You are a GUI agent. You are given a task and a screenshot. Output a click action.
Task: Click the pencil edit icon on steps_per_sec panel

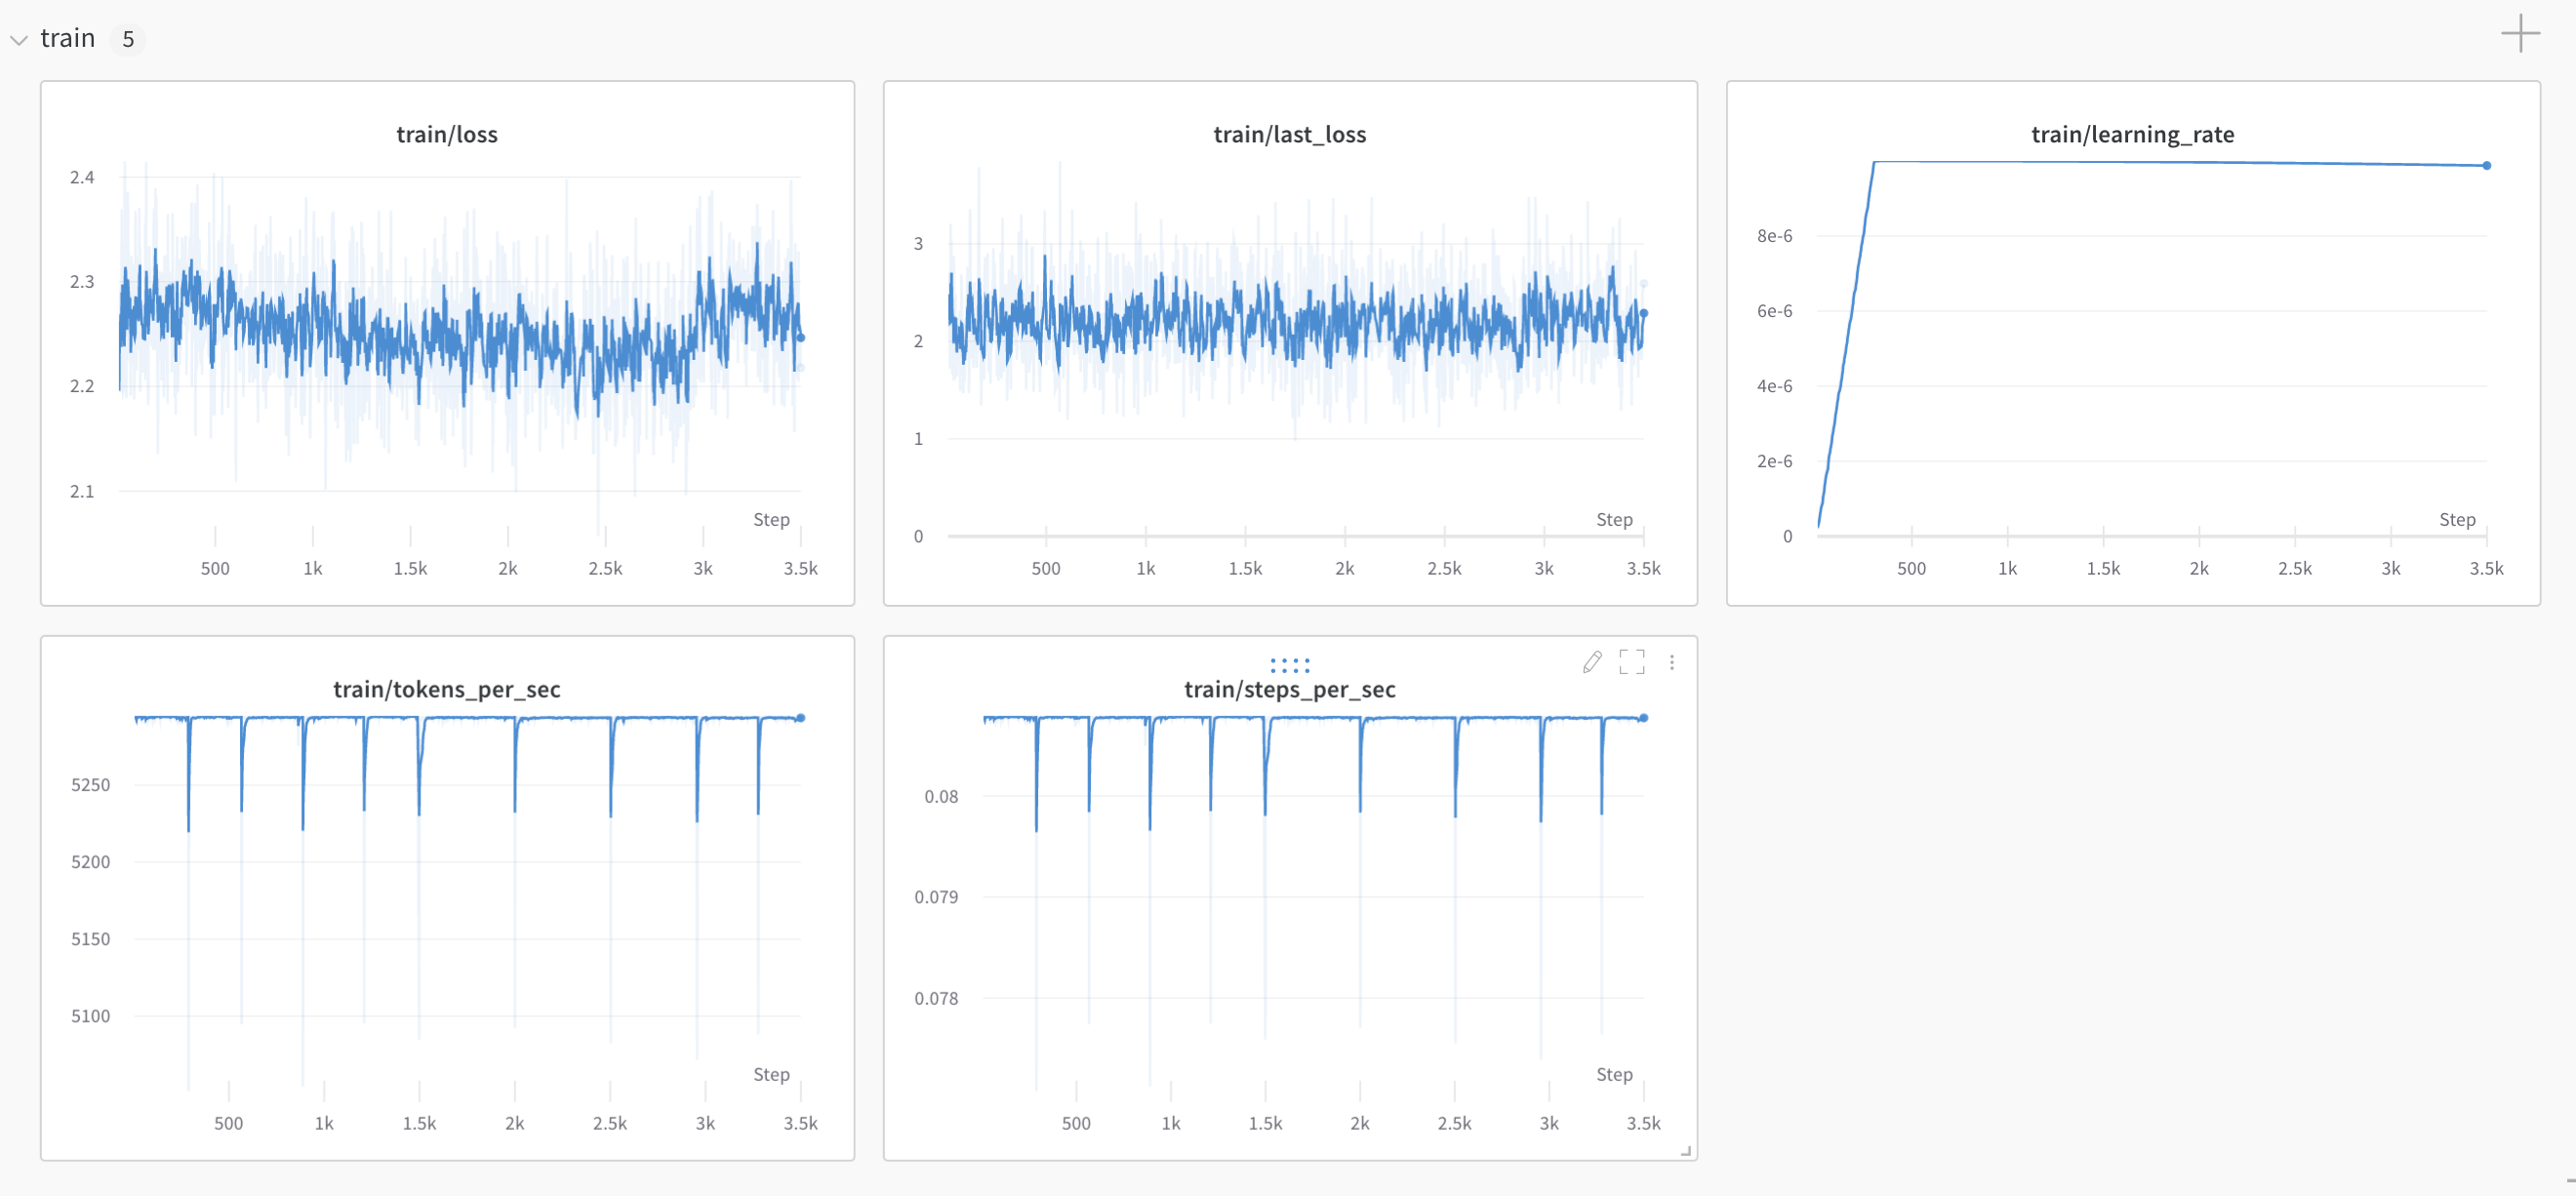1592,662
